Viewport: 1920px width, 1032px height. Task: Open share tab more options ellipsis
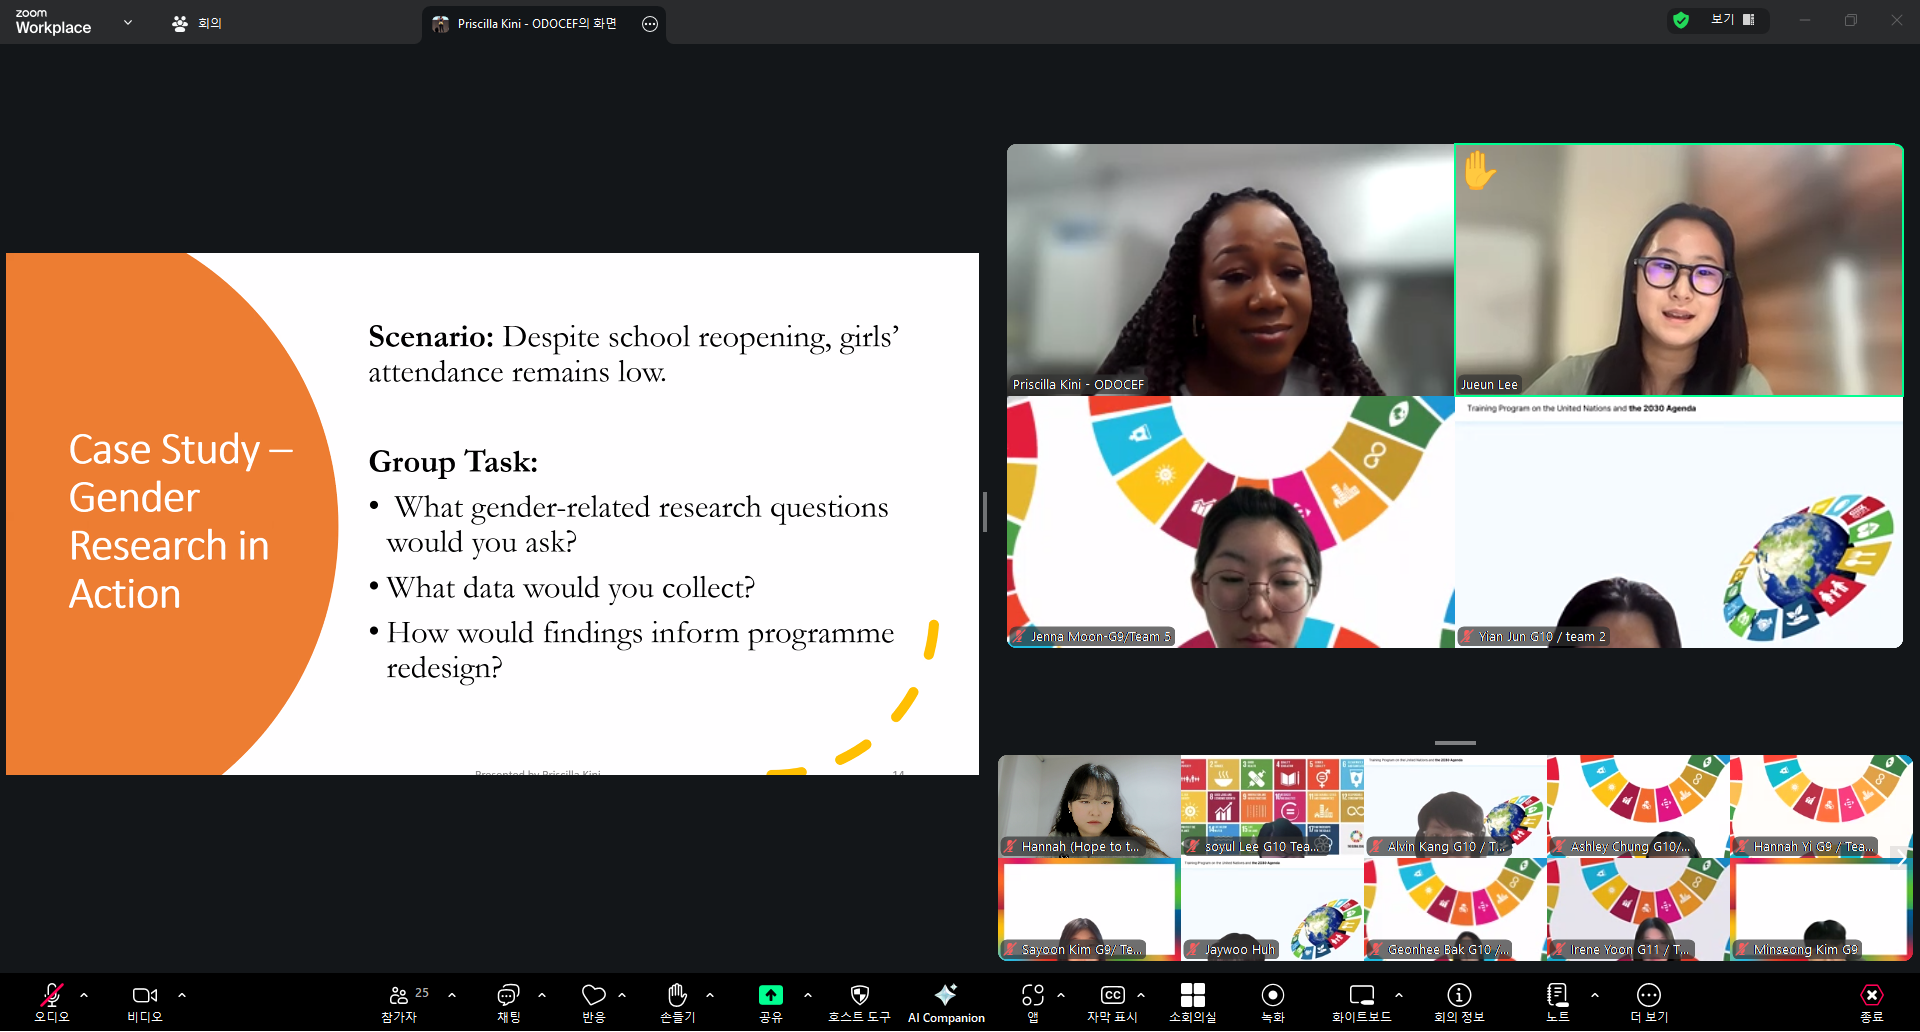click(650, 24)
